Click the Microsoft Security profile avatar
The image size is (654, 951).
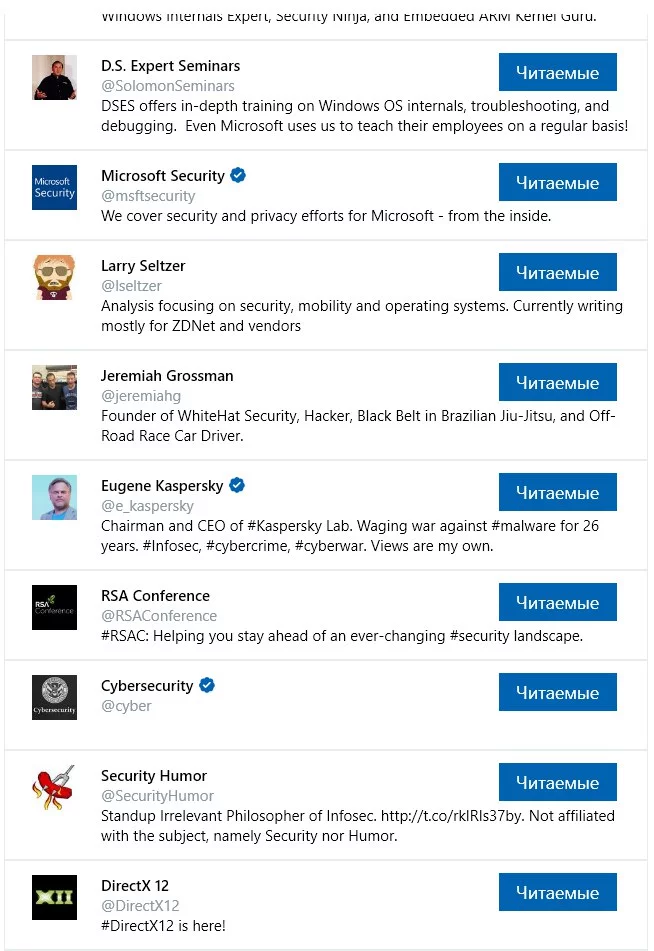54,187
